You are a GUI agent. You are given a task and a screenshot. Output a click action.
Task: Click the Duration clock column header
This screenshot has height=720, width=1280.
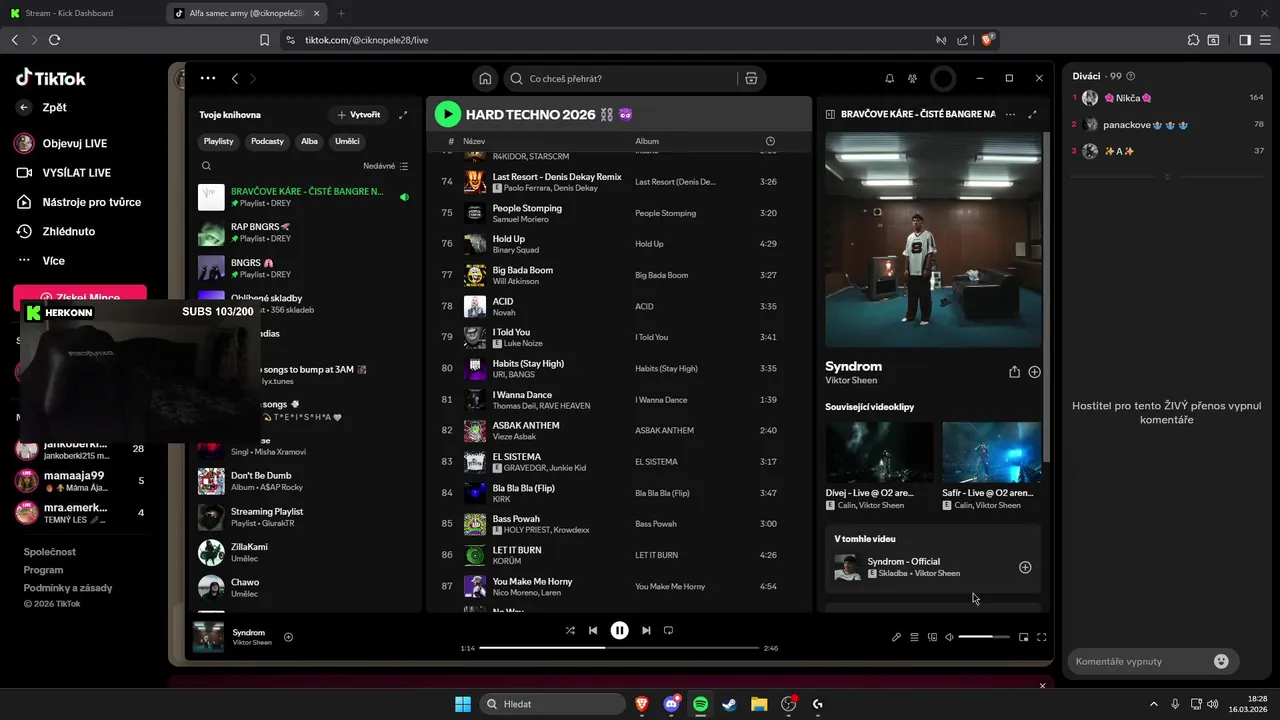pos(770,141)
